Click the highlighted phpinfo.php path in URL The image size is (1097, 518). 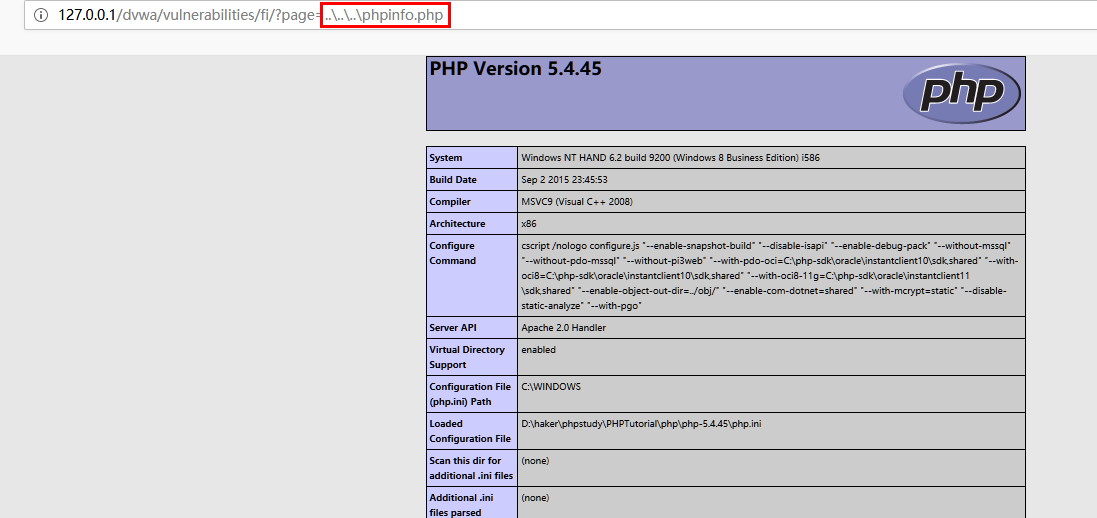coord(385,16)
